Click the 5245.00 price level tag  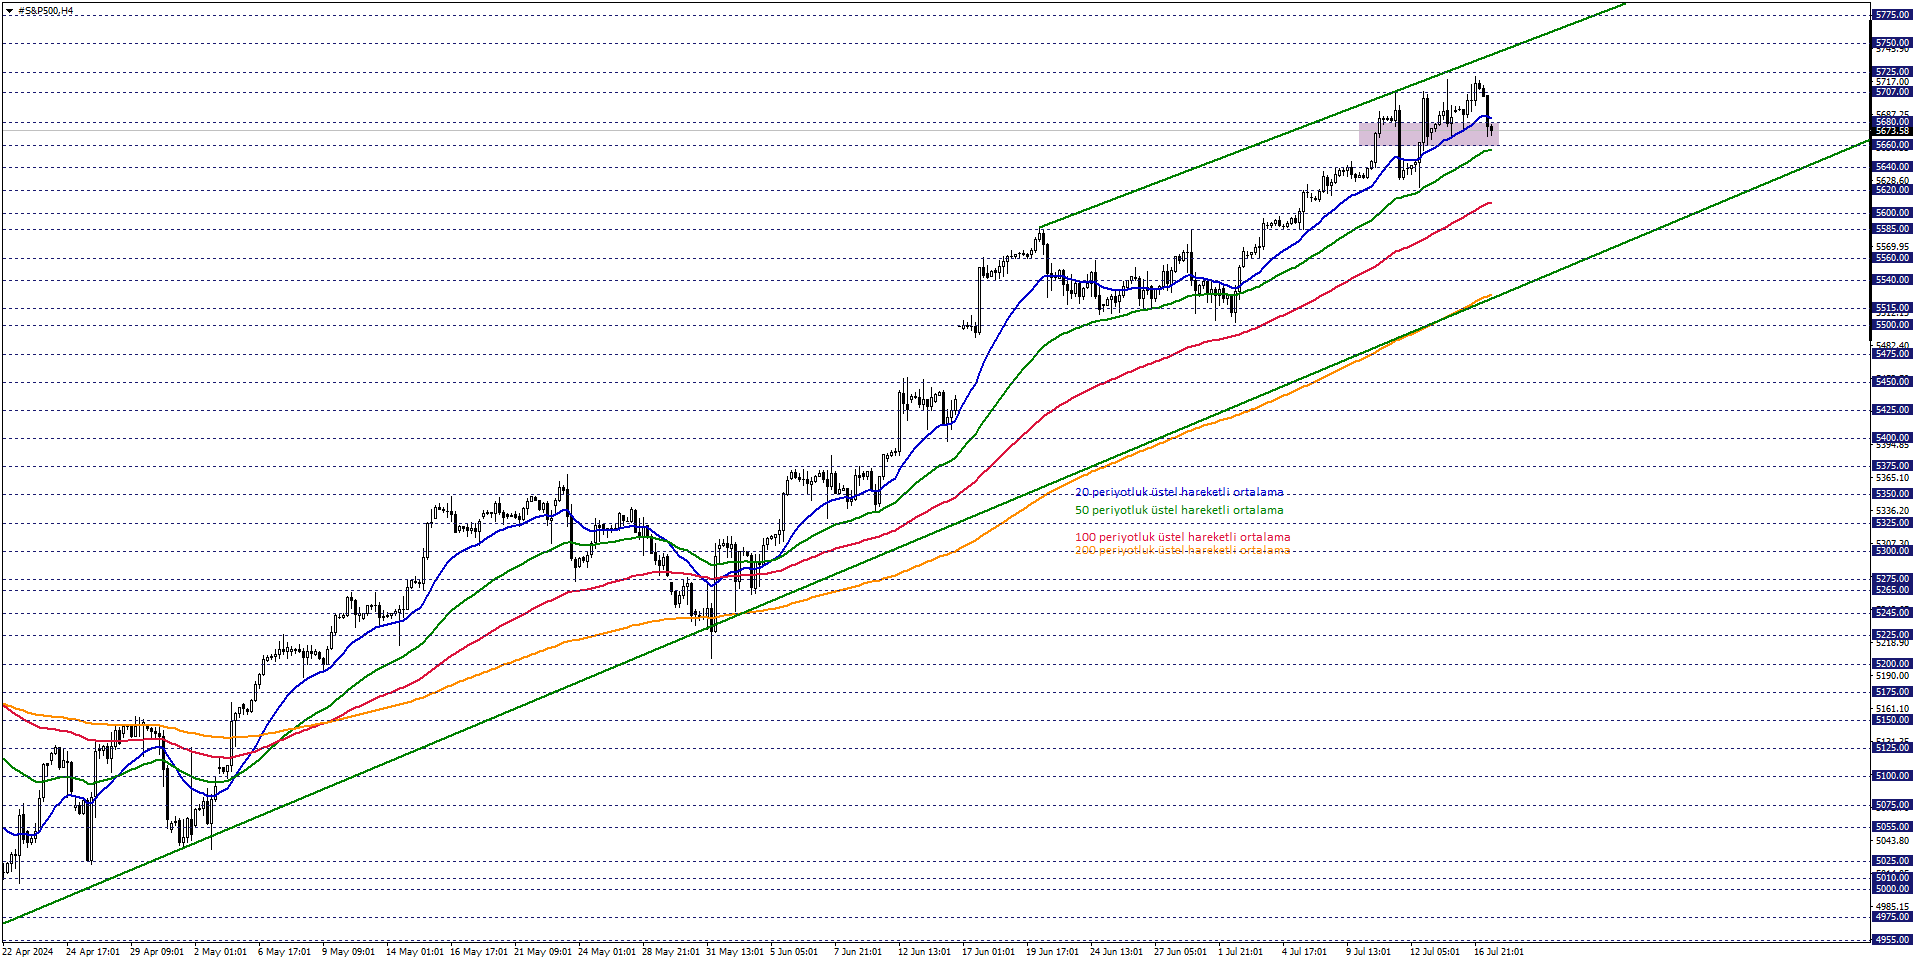(x=1892, y=613)
